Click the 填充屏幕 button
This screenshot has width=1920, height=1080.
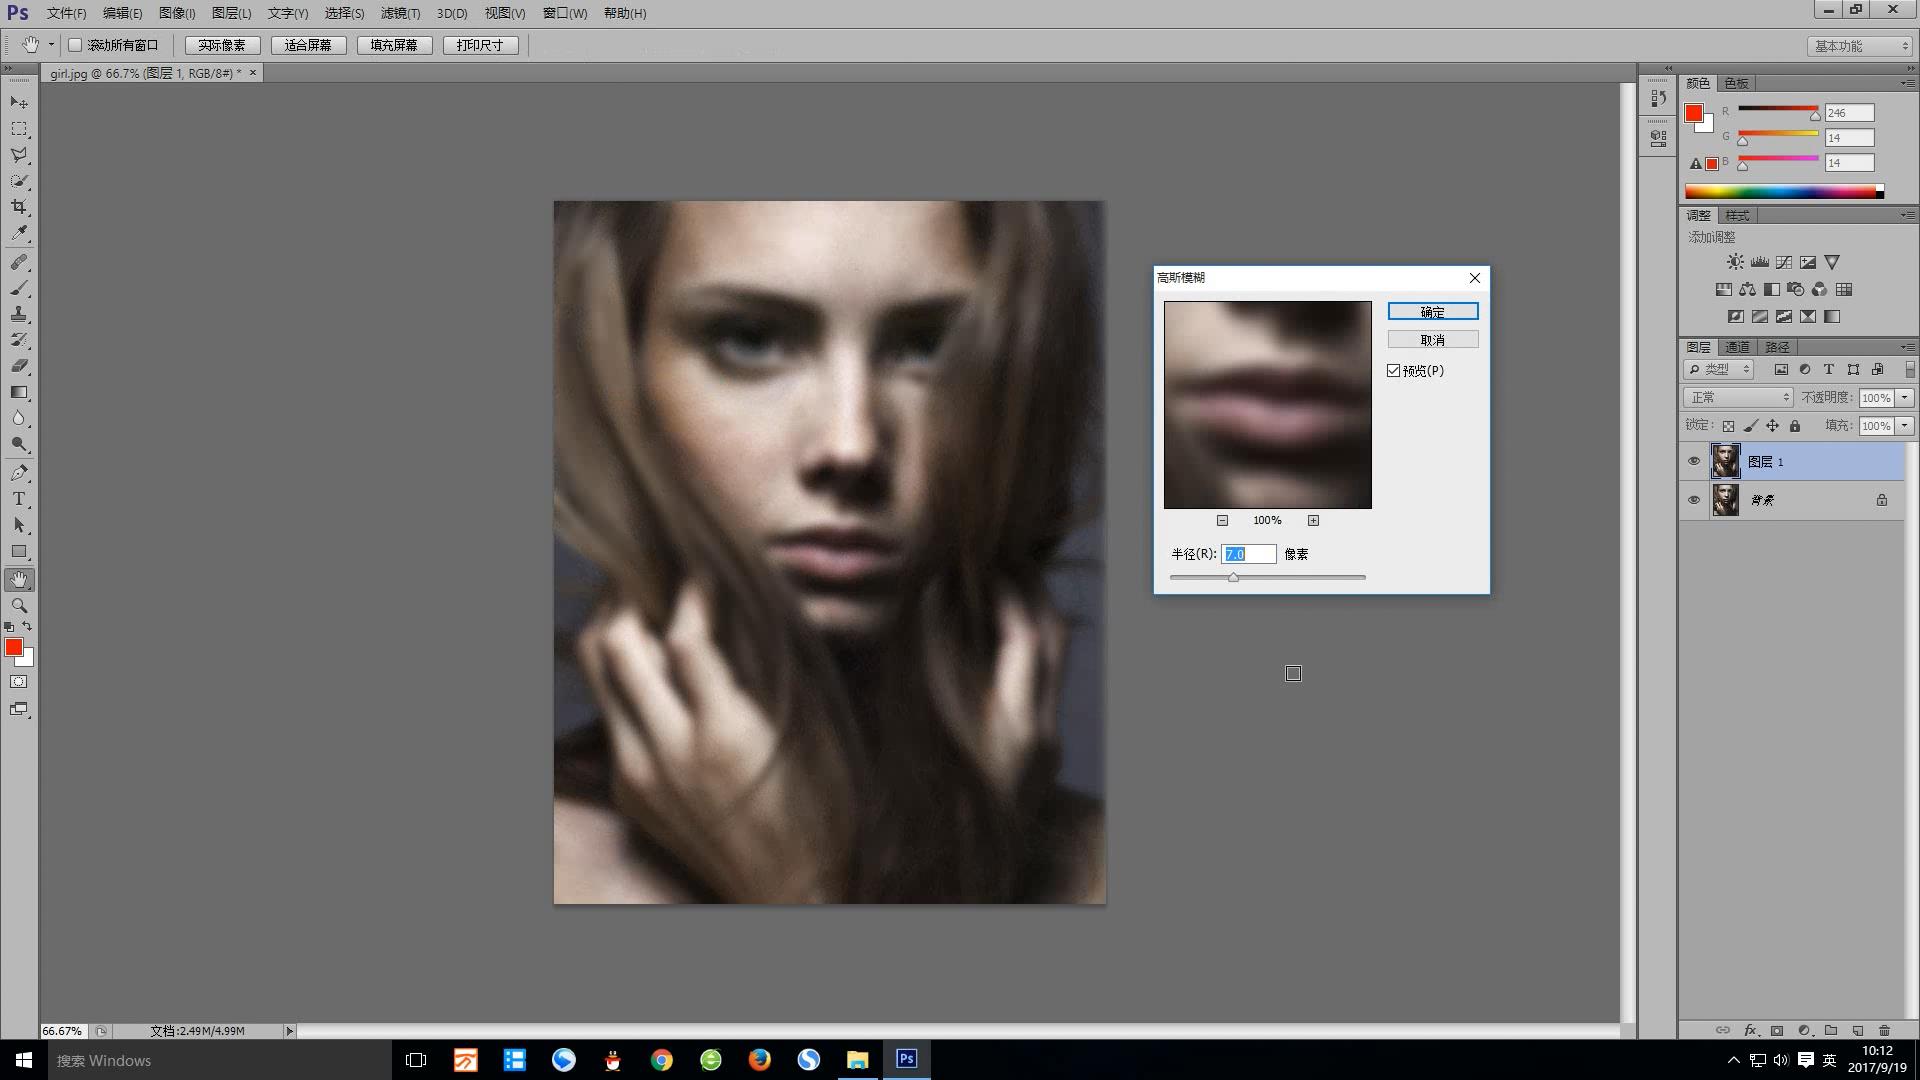coord(394,45)
